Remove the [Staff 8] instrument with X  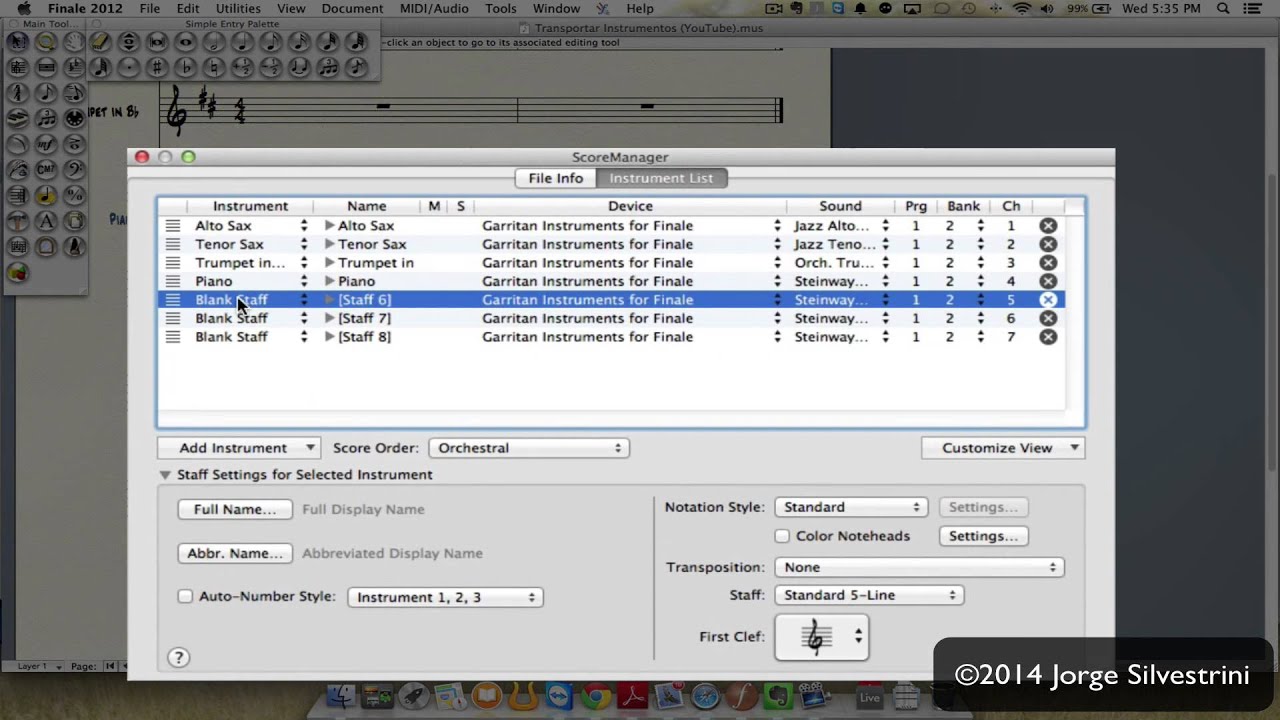pyautogui.click(x=1048, y=337)
